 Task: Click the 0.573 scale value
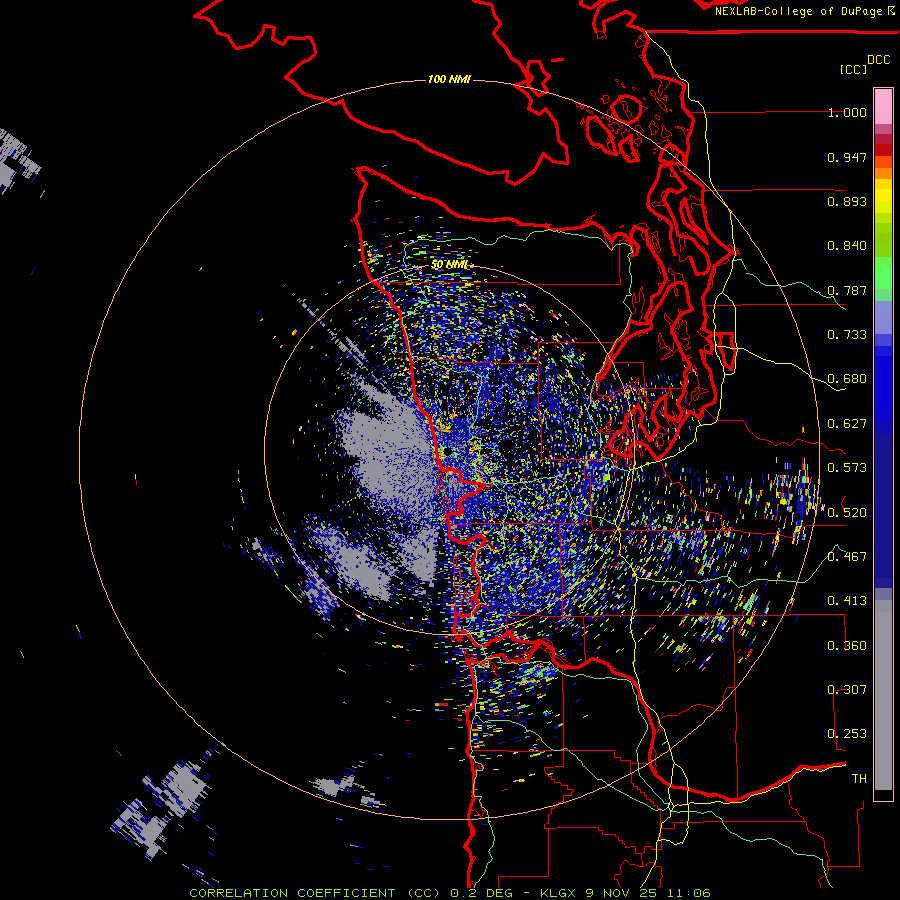point(847,468)
